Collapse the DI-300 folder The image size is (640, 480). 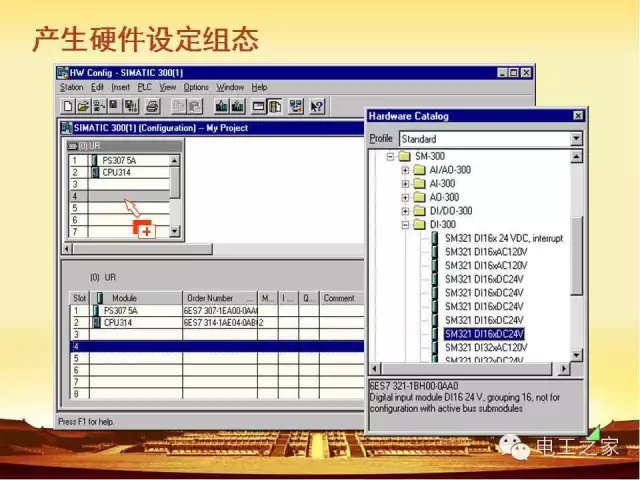406,226
